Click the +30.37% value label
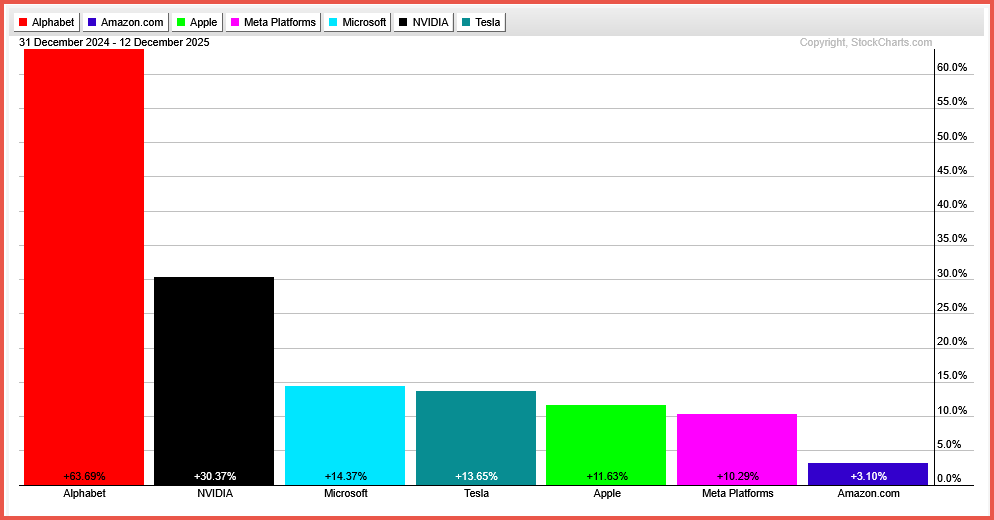 click(215, 476)
